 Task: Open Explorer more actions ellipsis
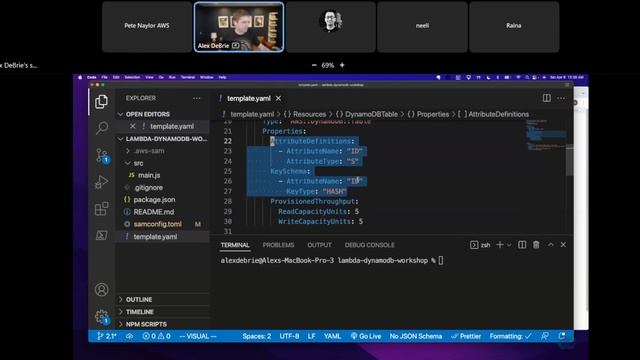[x=197, y=98]
